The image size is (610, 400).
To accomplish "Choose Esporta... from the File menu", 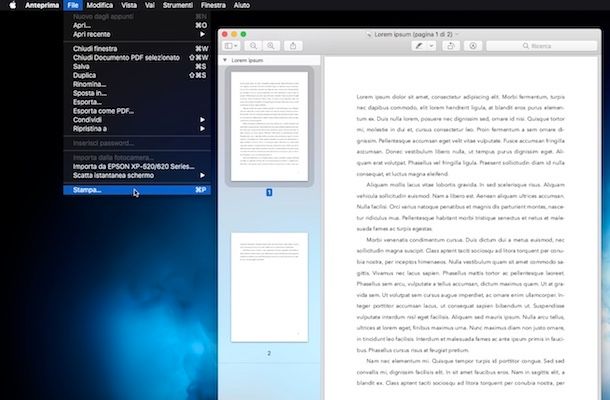I will 137,102.
